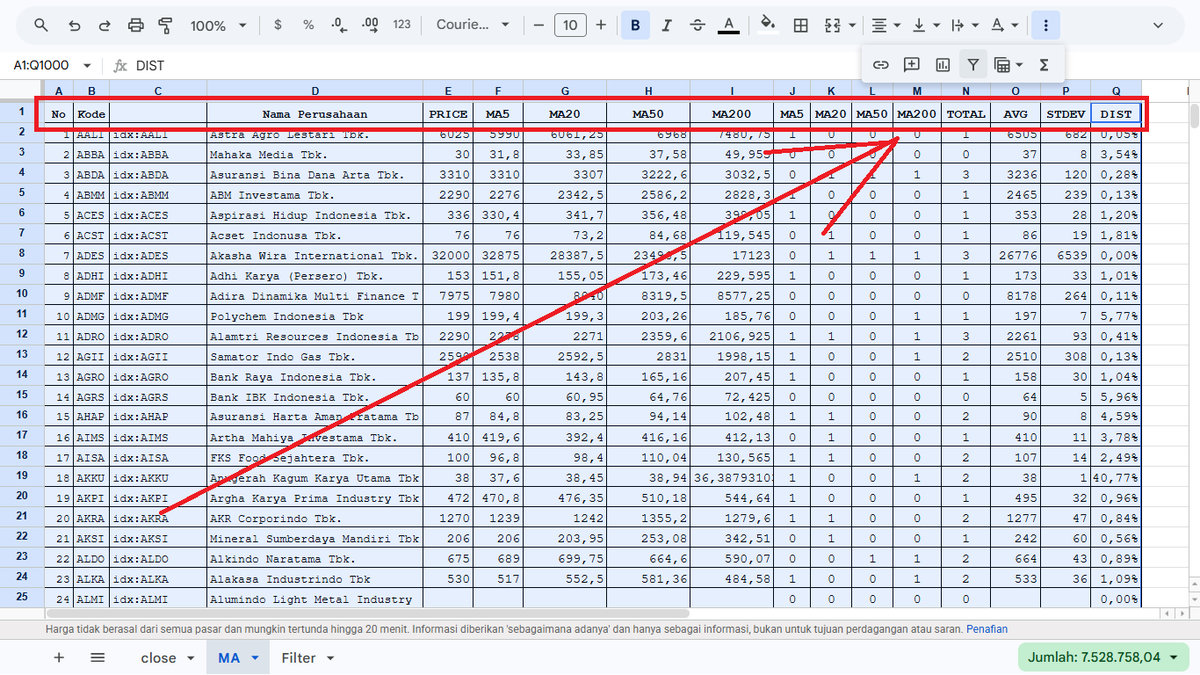Open the All Sheets list icon
The height and width of the screenshot is (675, 1200).
97,657
